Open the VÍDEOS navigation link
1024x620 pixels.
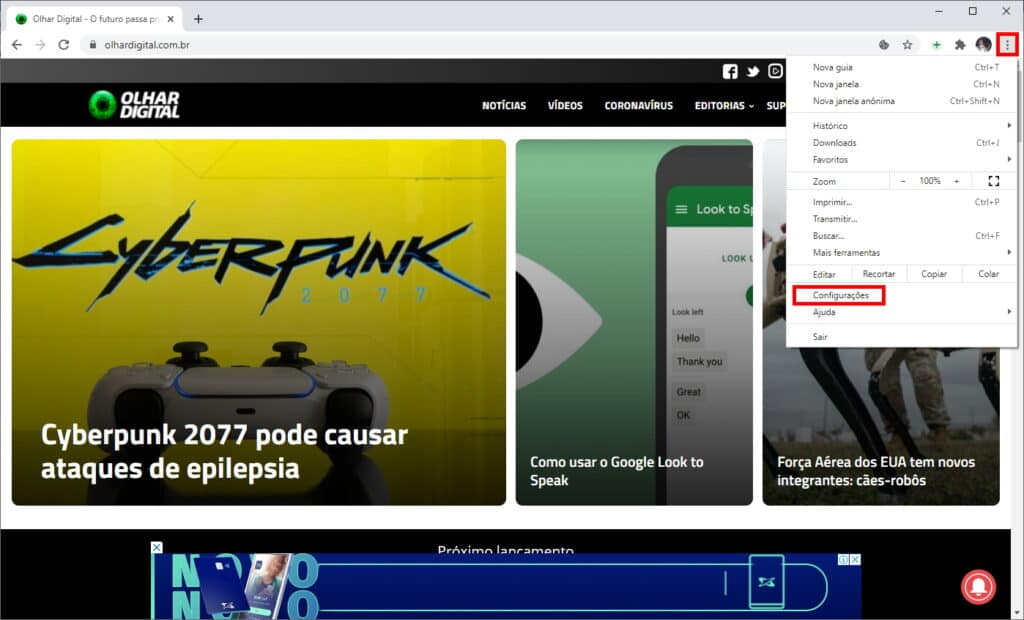565,105
